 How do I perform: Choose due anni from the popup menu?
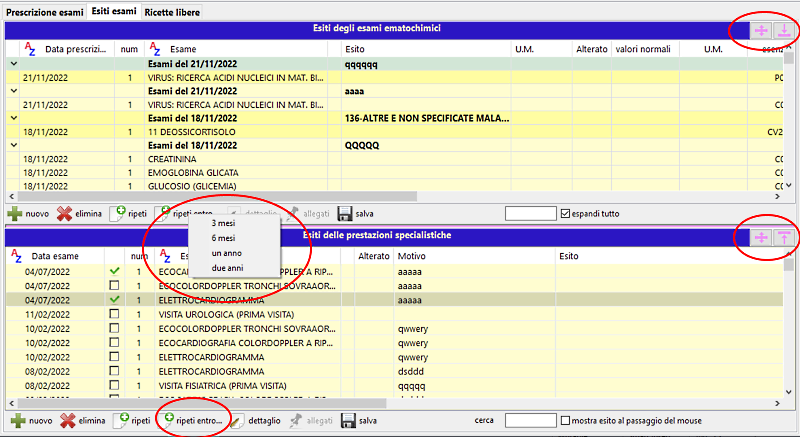[228, 268]
